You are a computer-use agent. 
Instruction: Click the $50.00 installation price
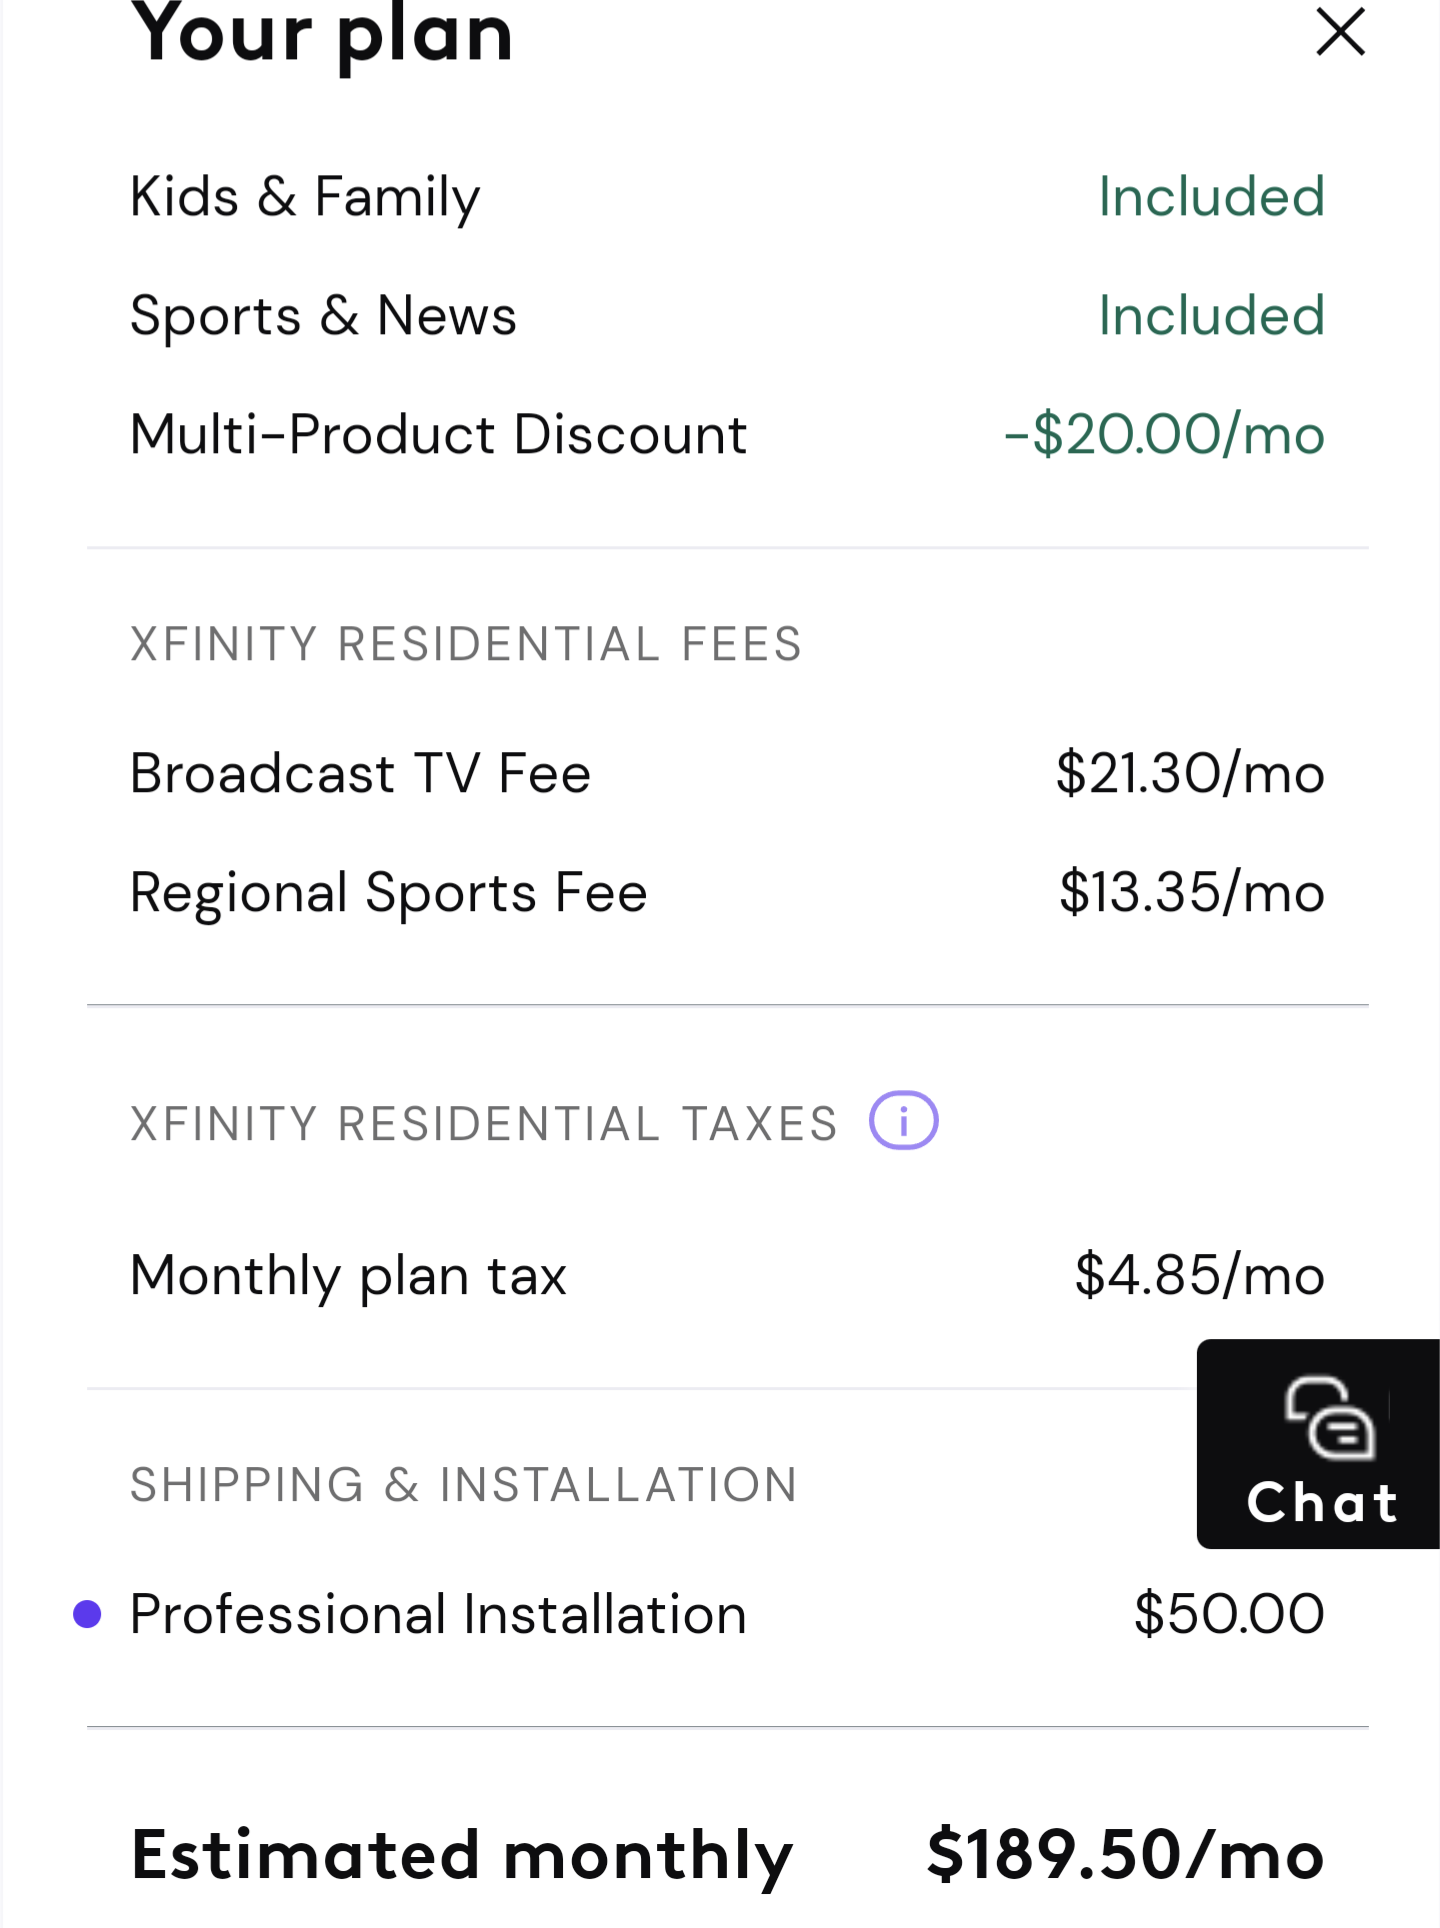point(1229,1614)
